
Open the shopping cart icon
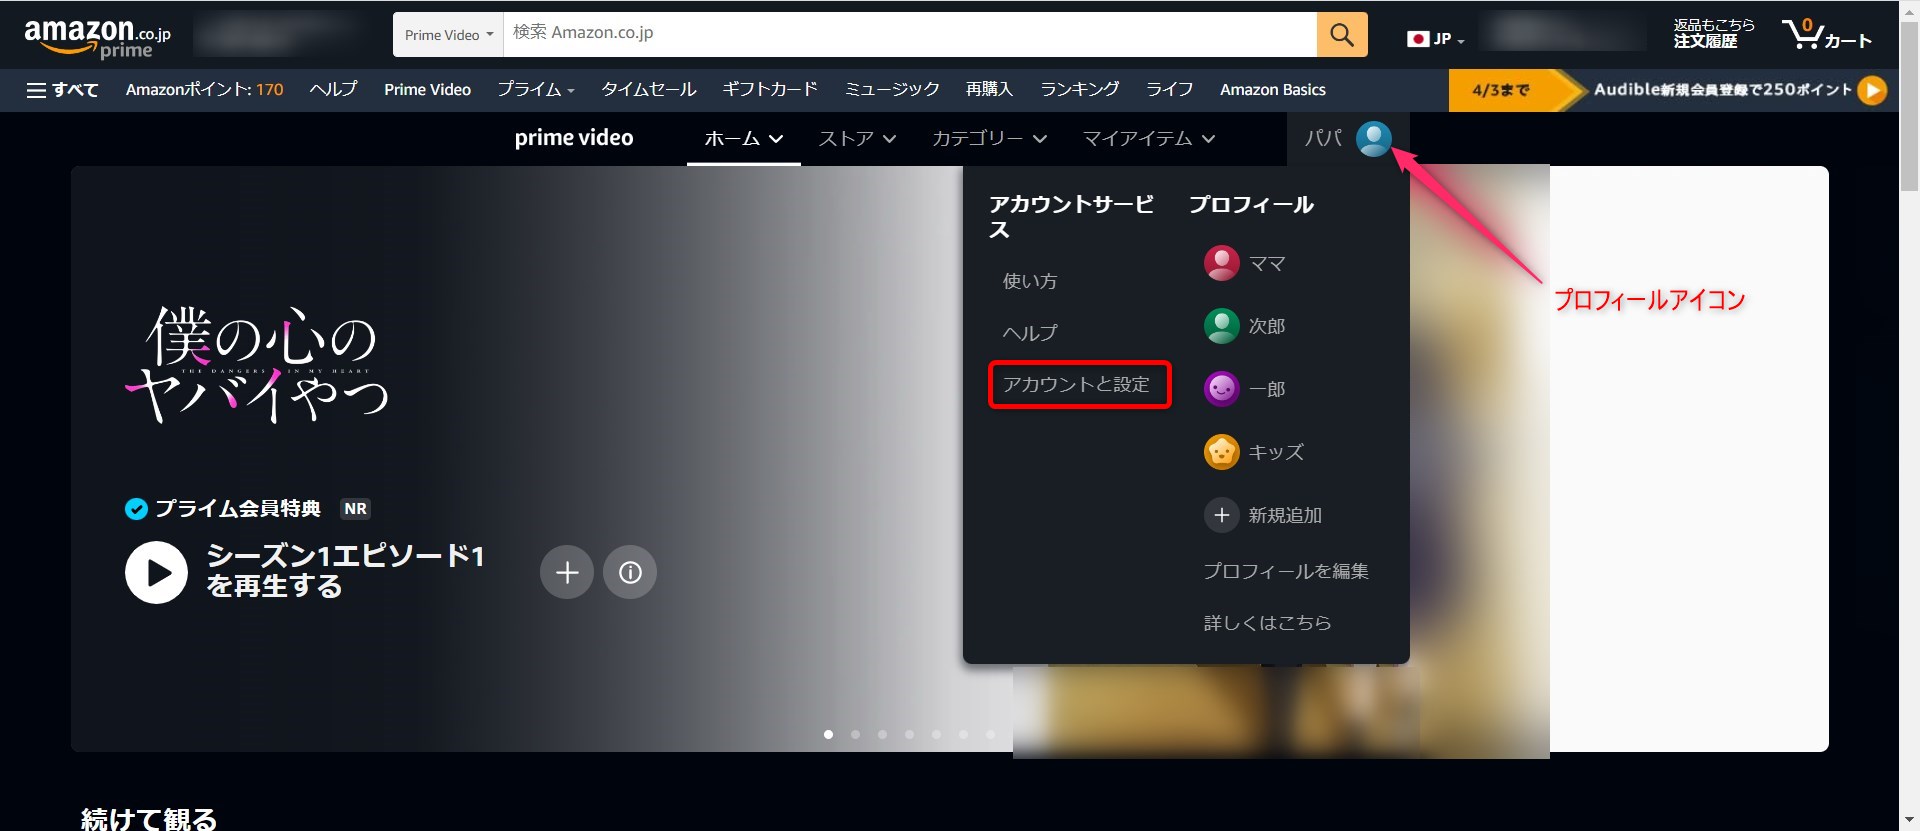click(1826, 34)
